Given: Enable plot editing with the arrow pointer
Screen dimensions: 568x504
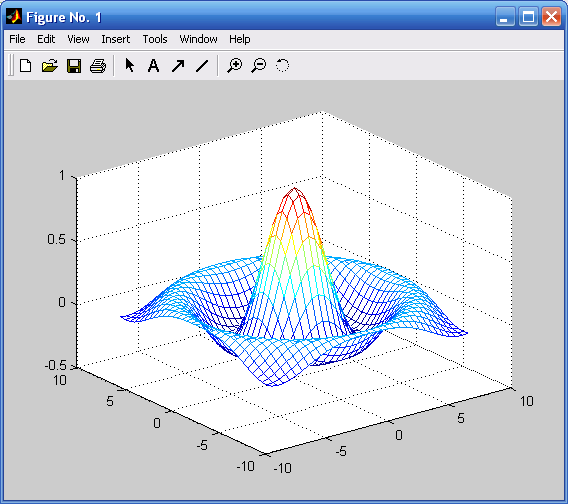Looking at the screenshot, I should (129, 66).
